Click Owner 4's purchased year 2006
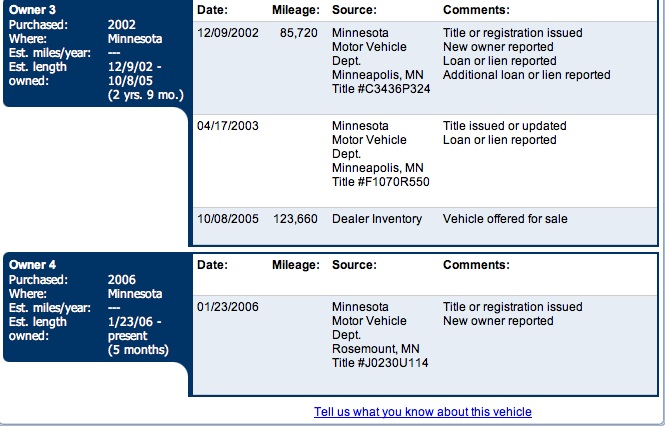This screenshot has width=665, height=426. click(x=122, y=280)
